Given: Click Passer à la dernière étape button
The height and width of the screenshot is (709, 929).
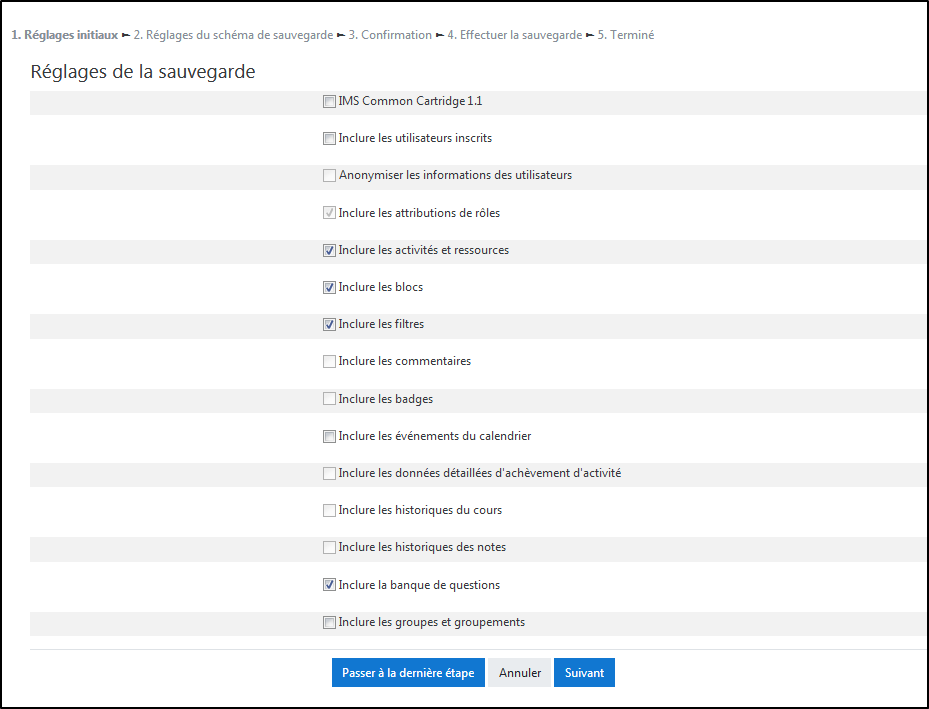Looking at the screenshot, I should (408, 673).
